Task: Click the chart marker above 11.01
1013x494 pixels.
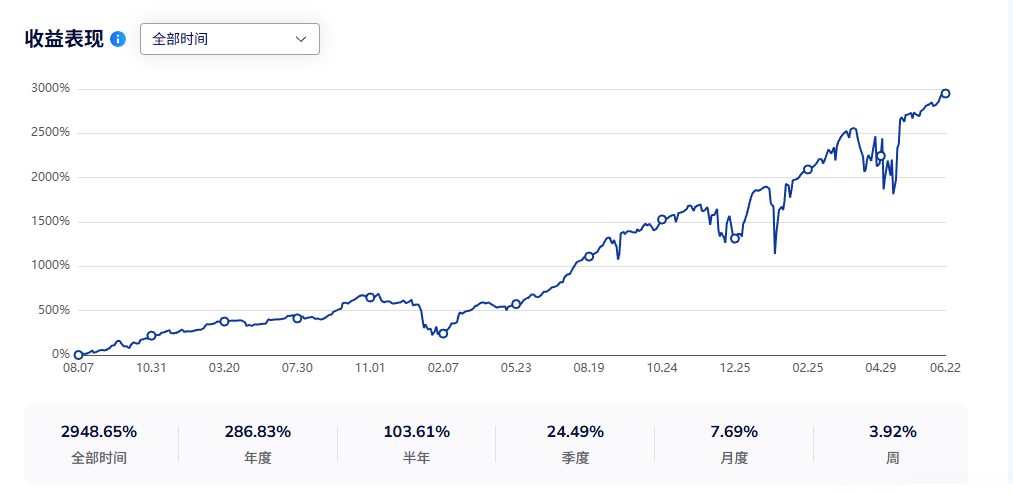Action: [370, 297]
